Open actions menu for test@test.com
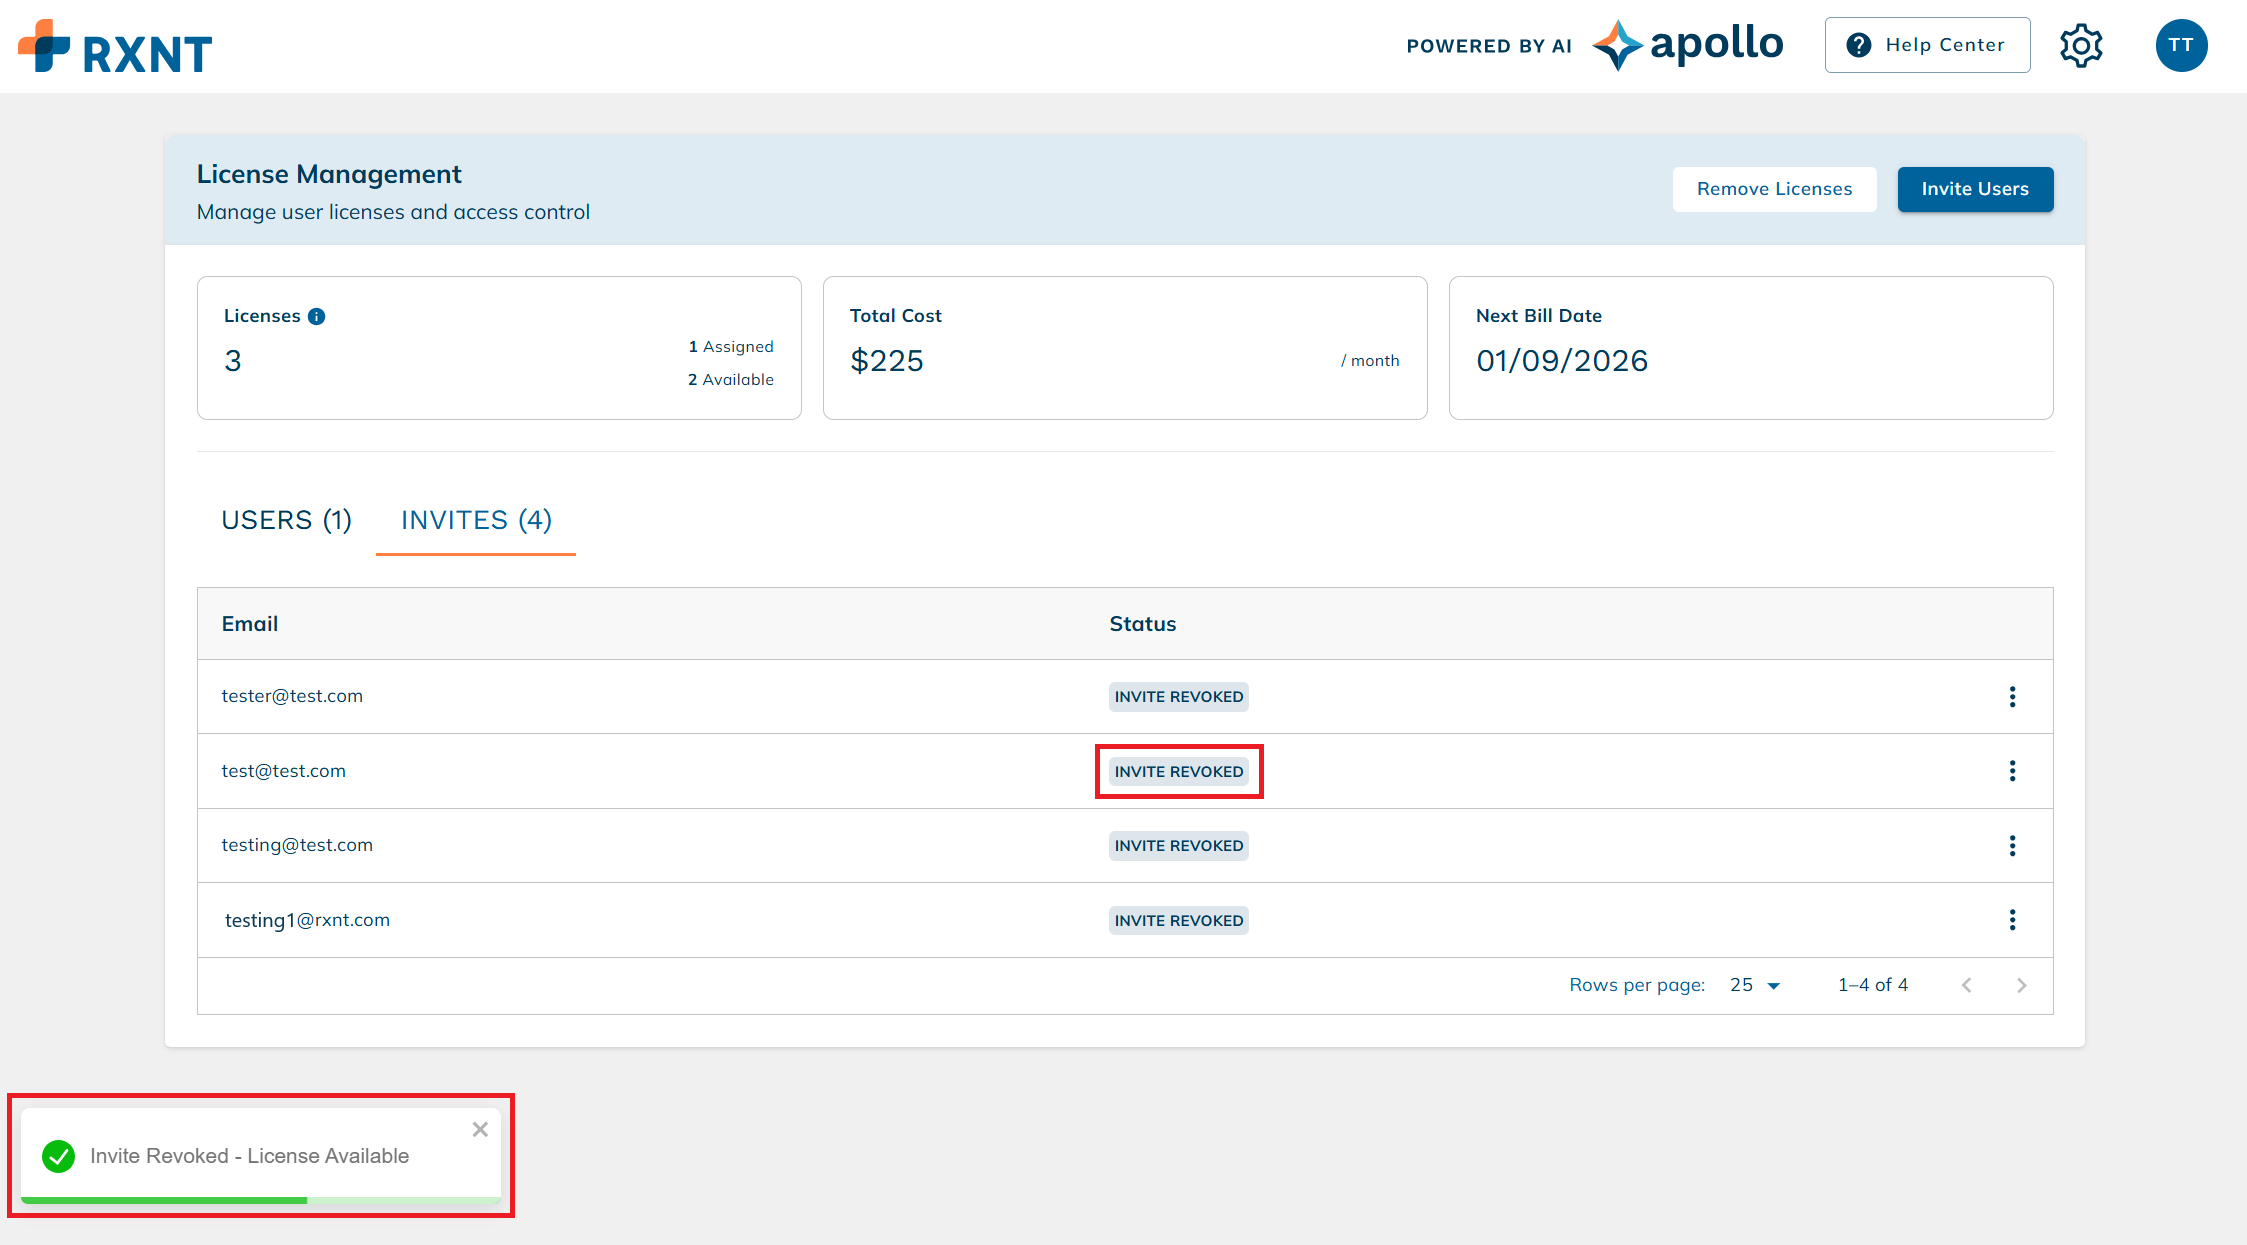 (2012, 771)
